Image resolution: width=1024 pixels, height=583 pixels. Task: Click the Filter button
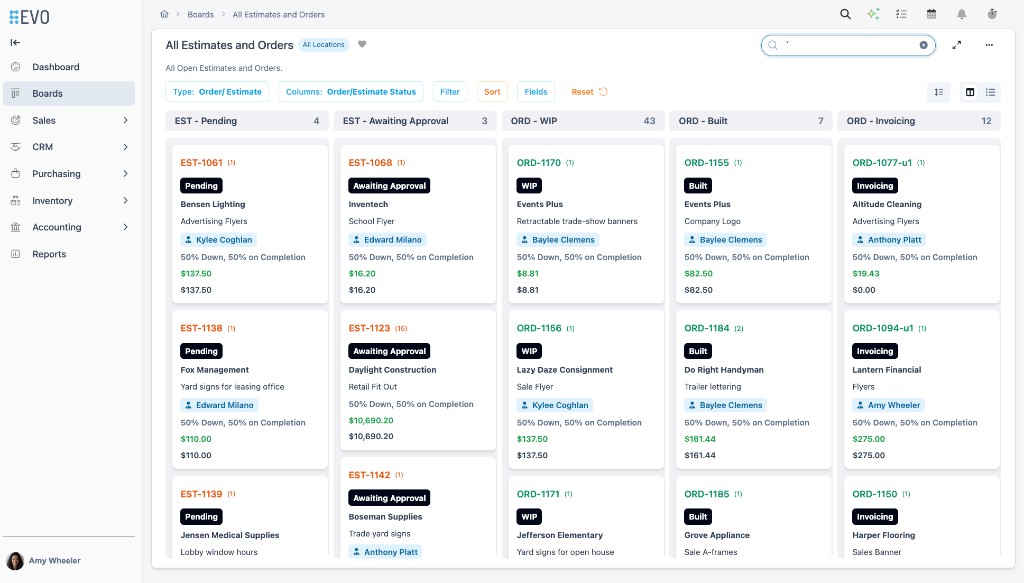(x=450, y=92)
